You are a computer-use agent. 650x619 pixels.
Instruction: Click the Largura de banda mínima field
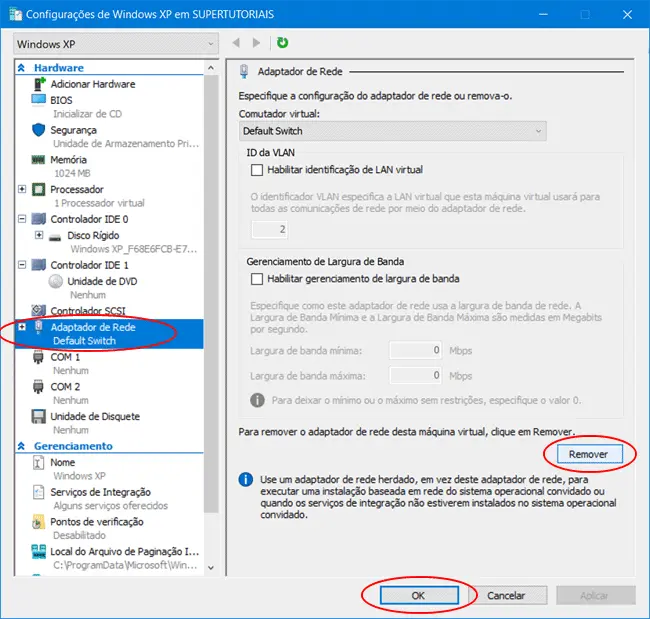coord(415,350)
